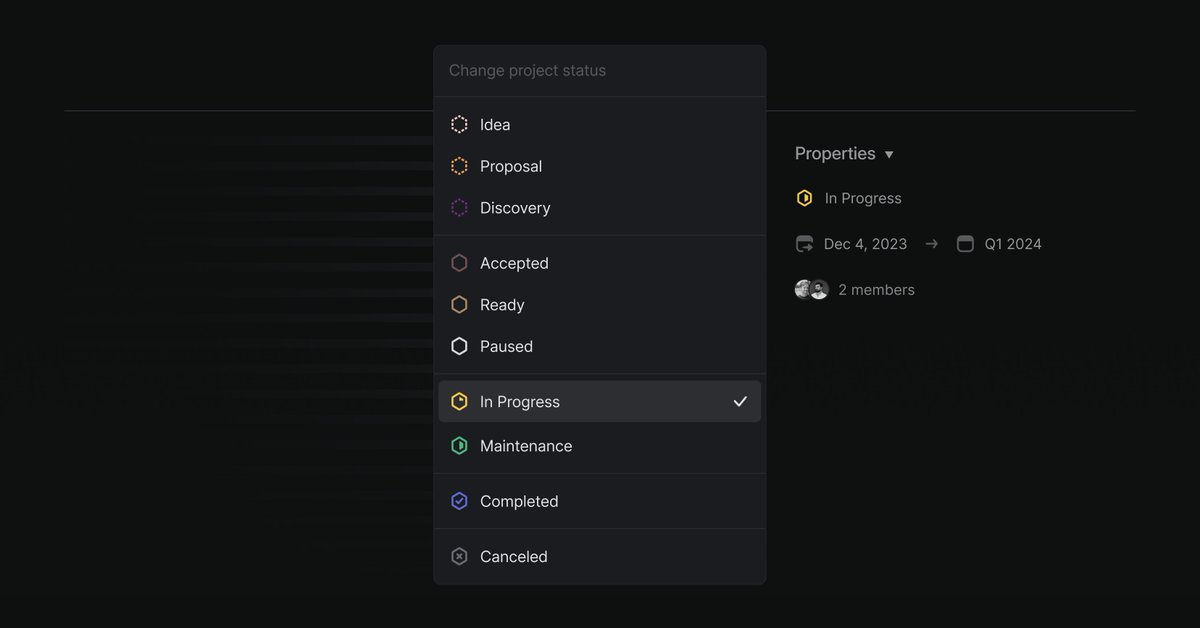1200x628 pixels.
Task: Choose Completed in the status list
Action: pos(519,501)
